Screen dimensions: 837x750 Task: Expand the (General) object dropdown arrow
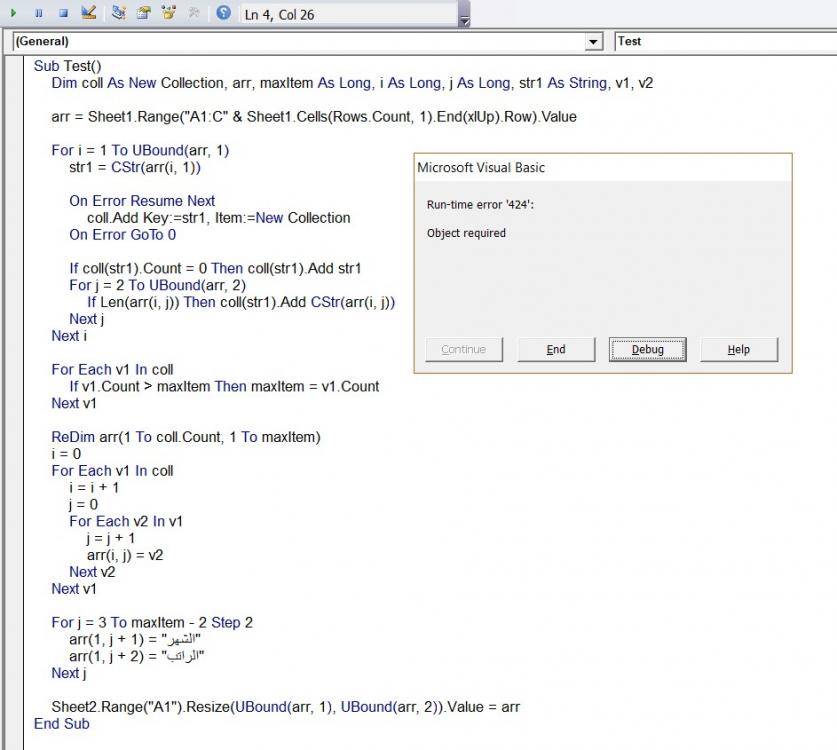tap(593, 42)
